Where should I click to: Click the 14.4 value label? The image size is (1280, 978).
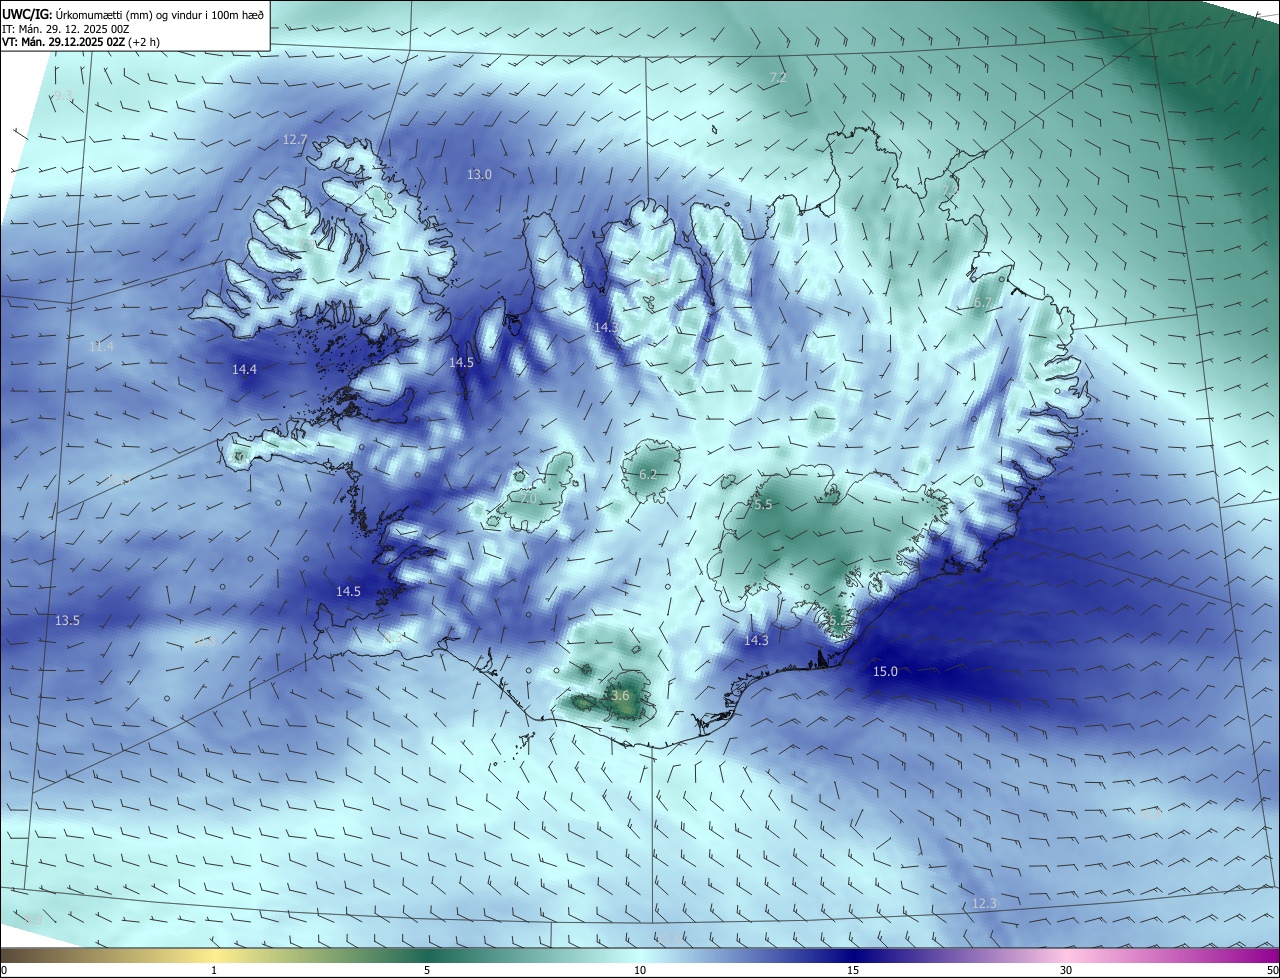pyautogui.click(x=244, y=369)
